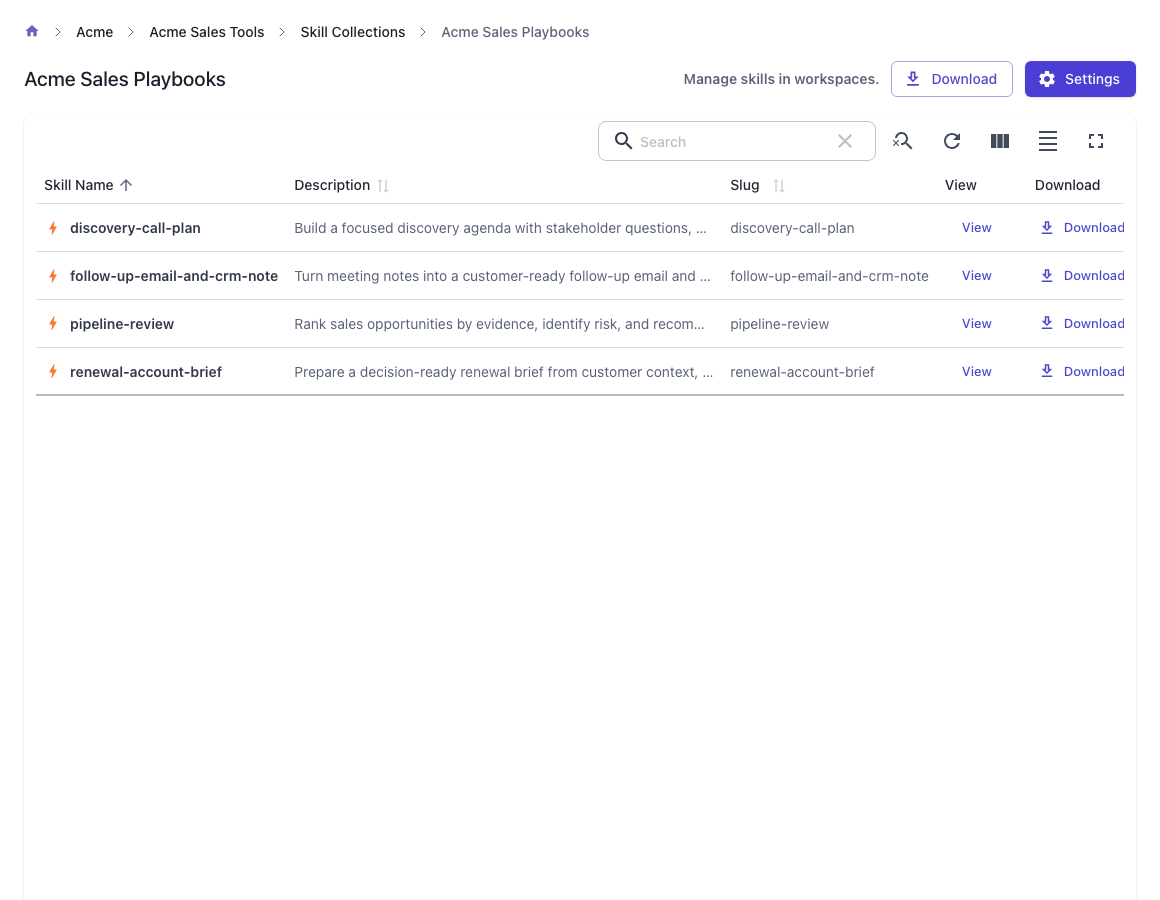Click the Acme Sales Playbooks page title
The width and height of the screenshot is (1160, 900).
click(x=125, y=79)
